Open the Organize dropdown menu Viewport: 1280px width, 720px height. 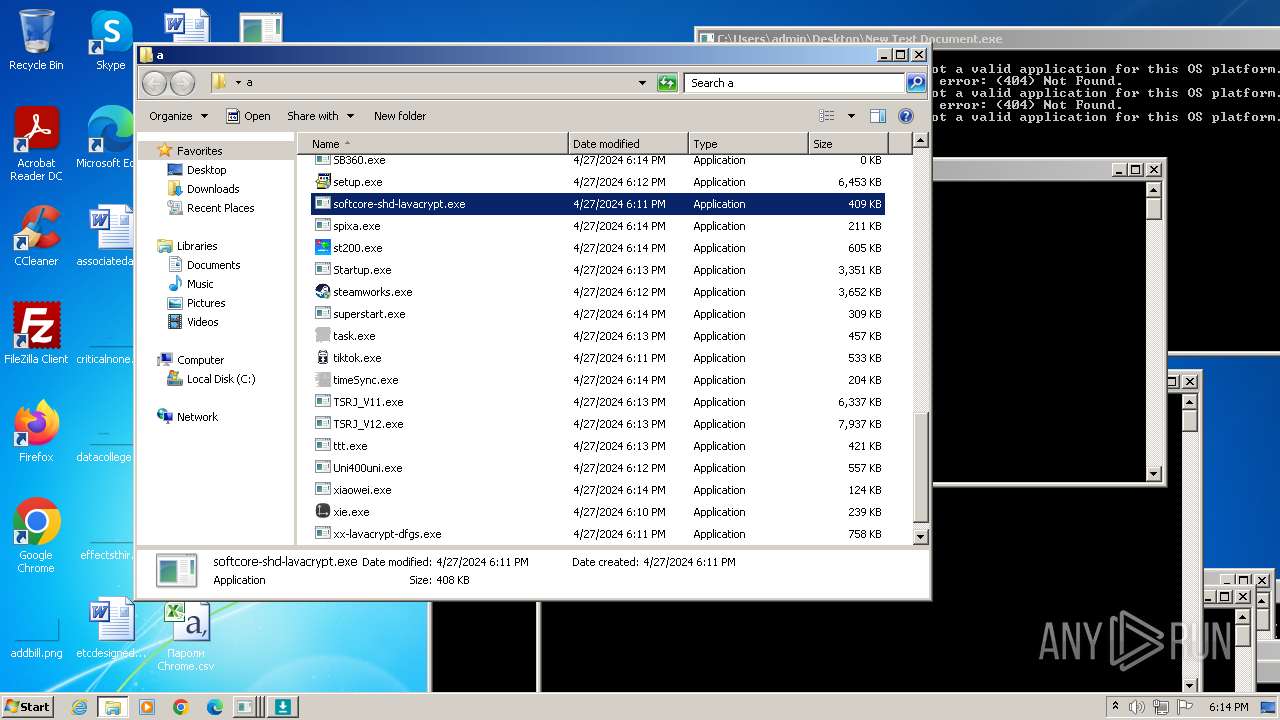(x=178, y=116)
